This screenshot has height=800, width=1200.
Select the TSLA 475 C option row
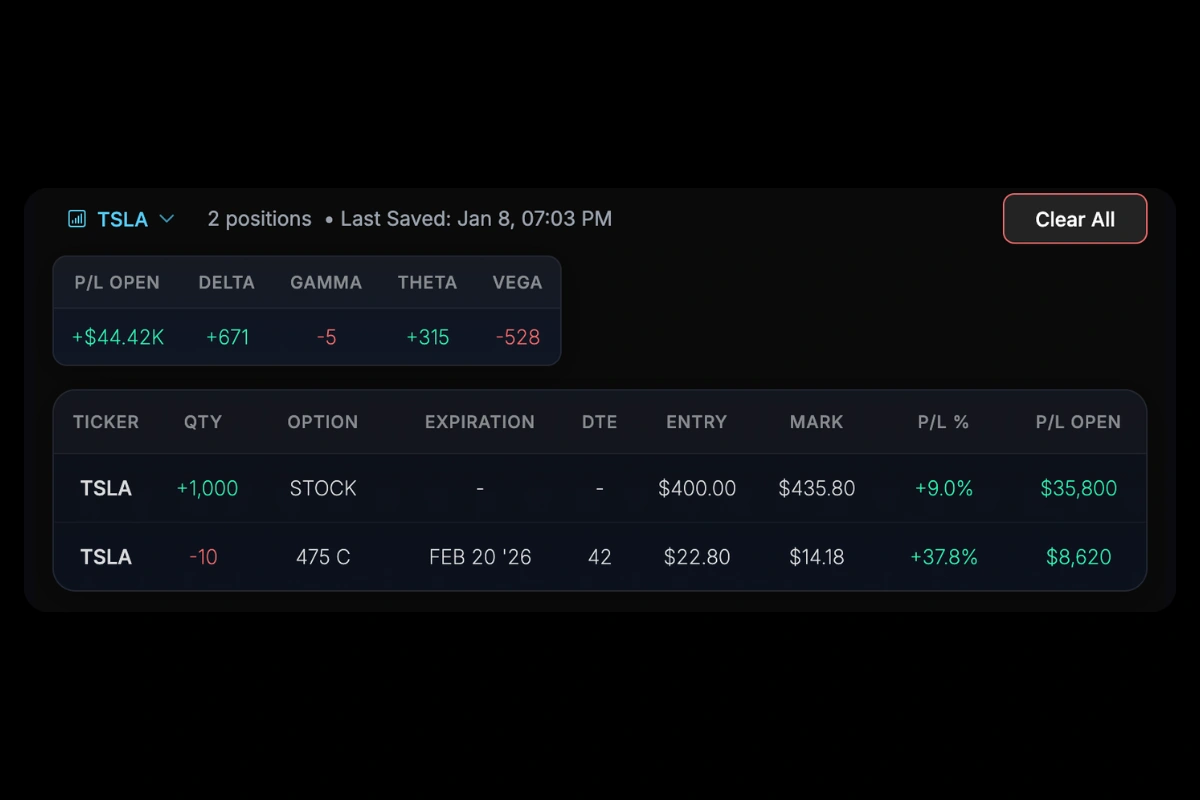click(600, 557)
